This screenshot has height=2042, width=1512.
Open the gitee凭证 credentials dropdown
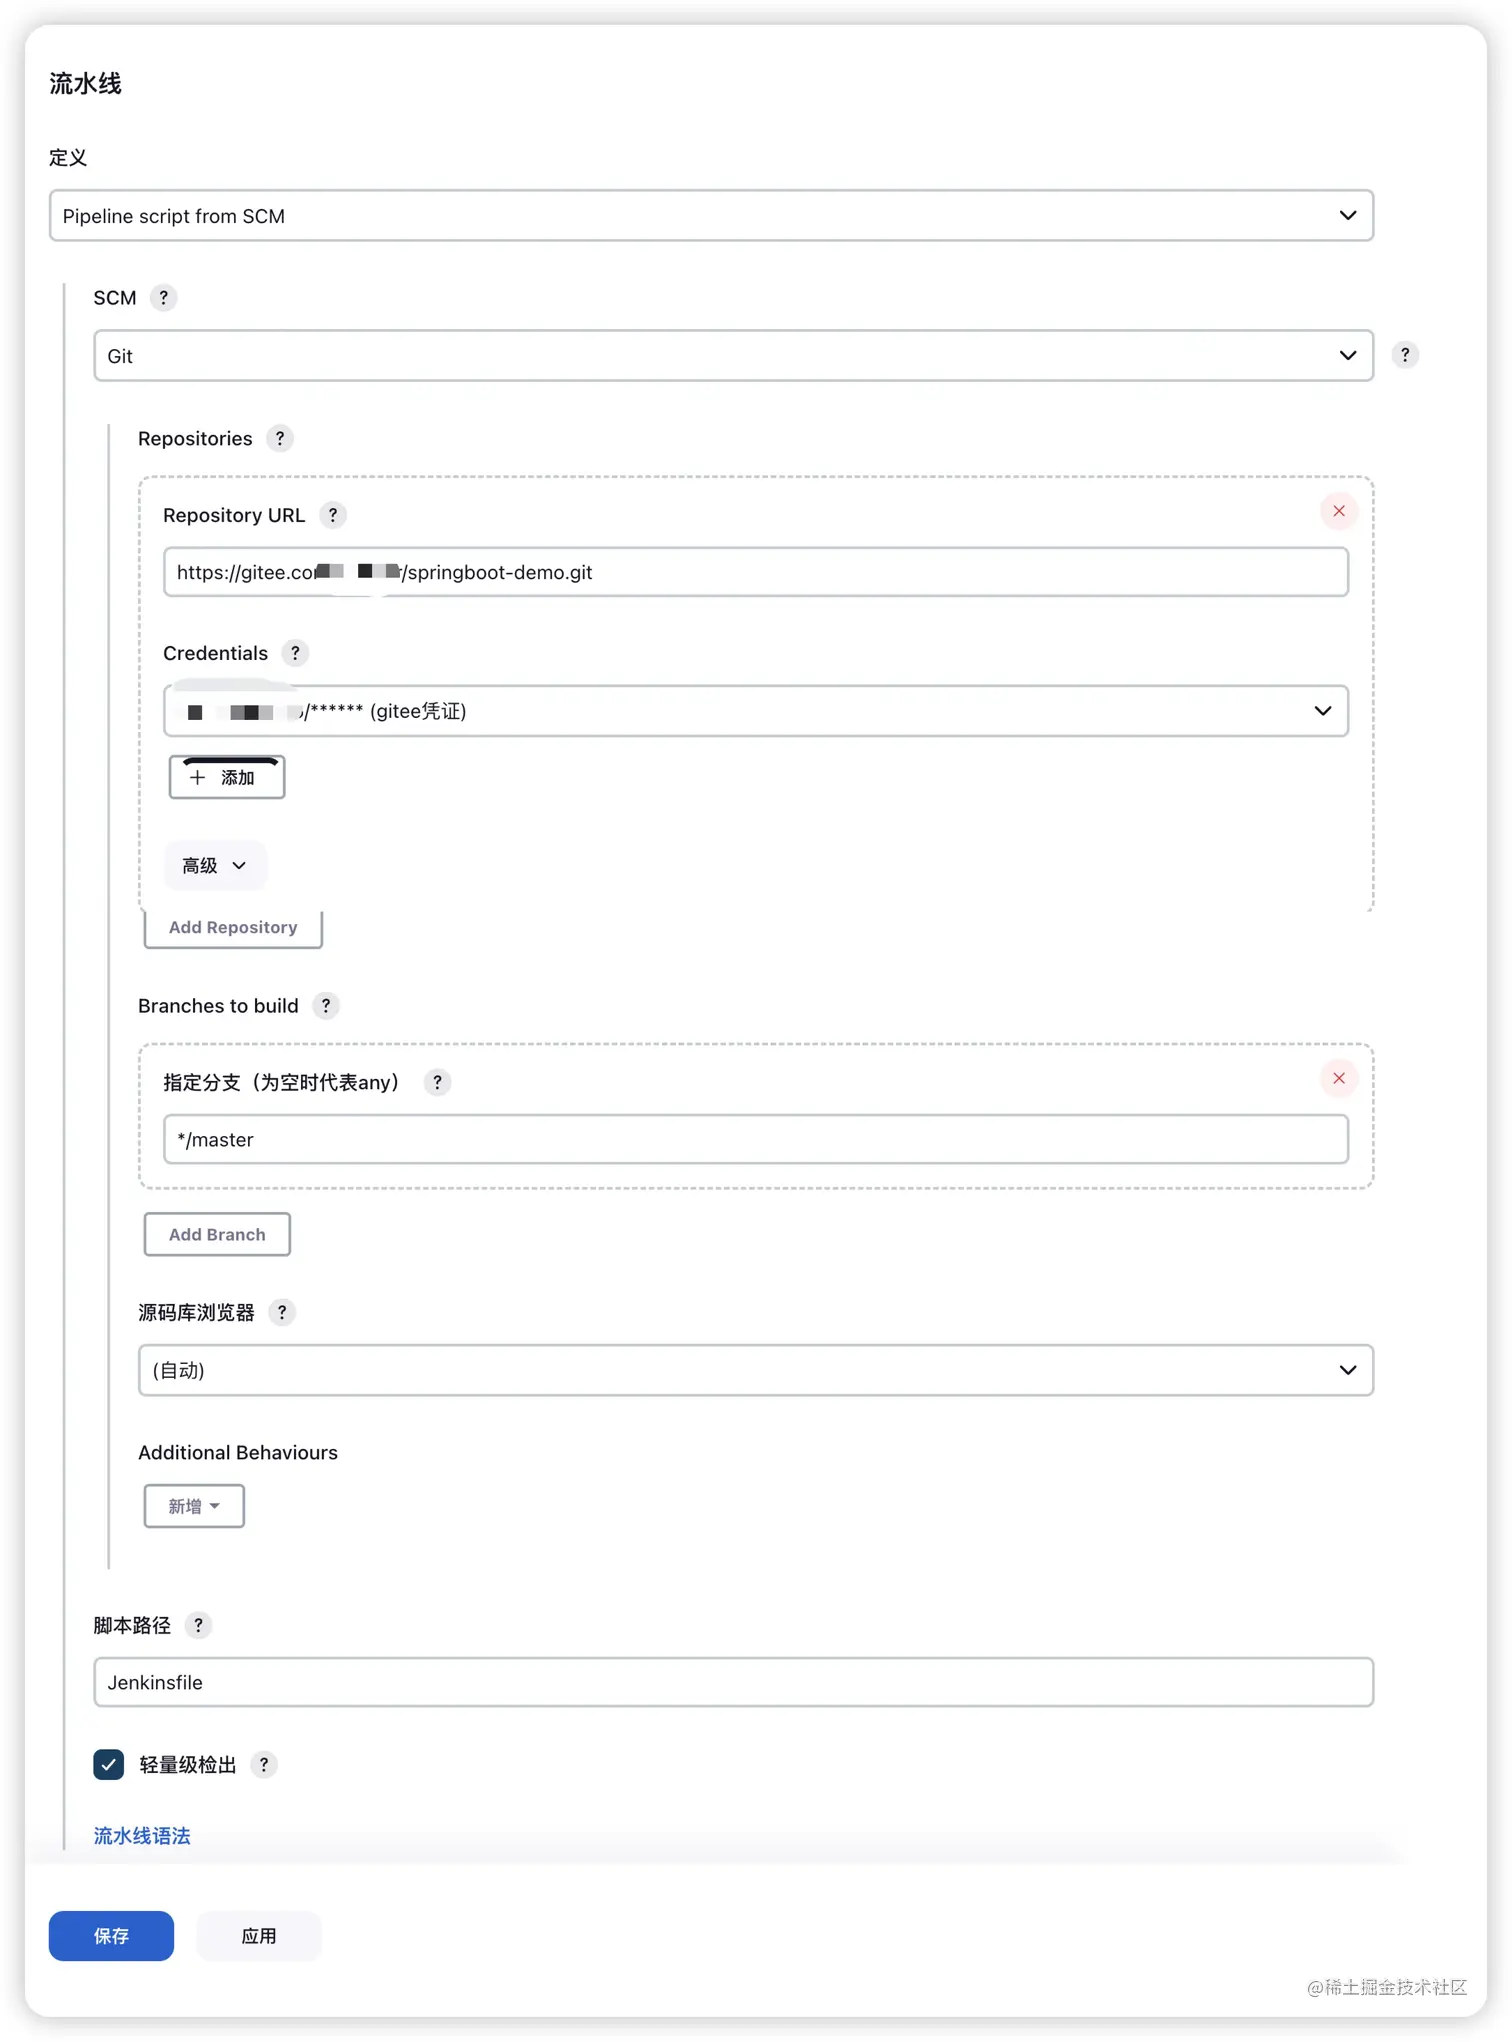click(x=755, y=711)
